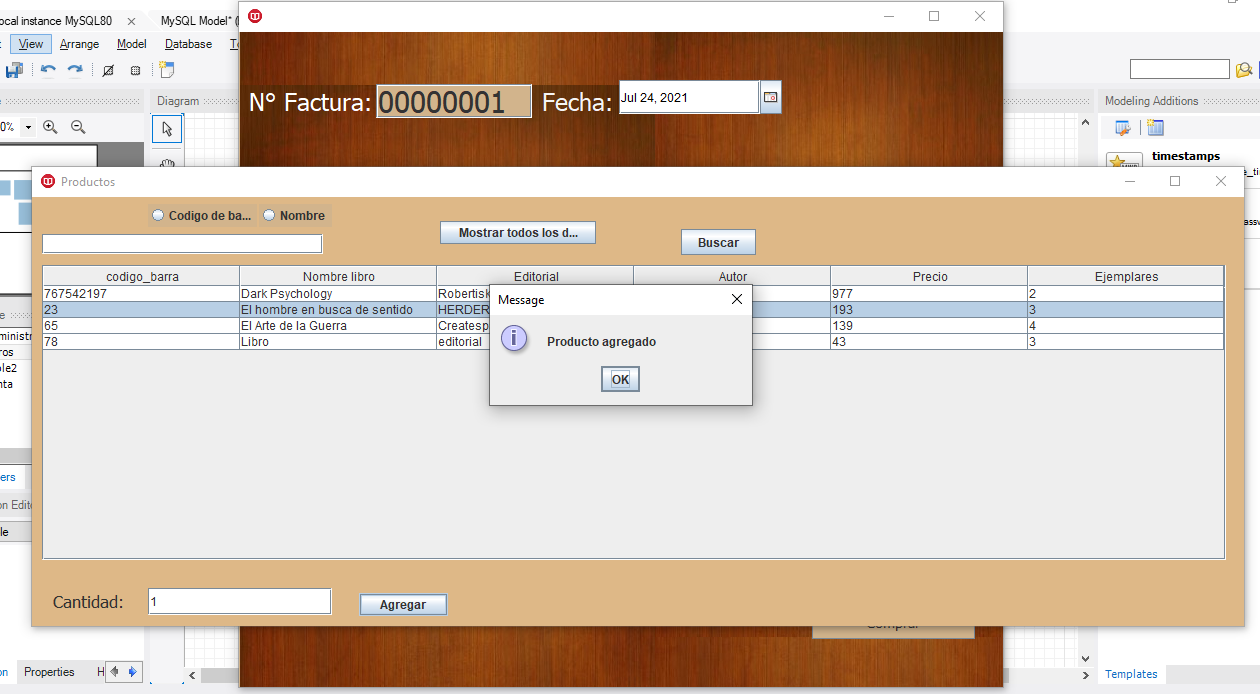Click the diagram scrollbar up arrow

point(1087,121)
